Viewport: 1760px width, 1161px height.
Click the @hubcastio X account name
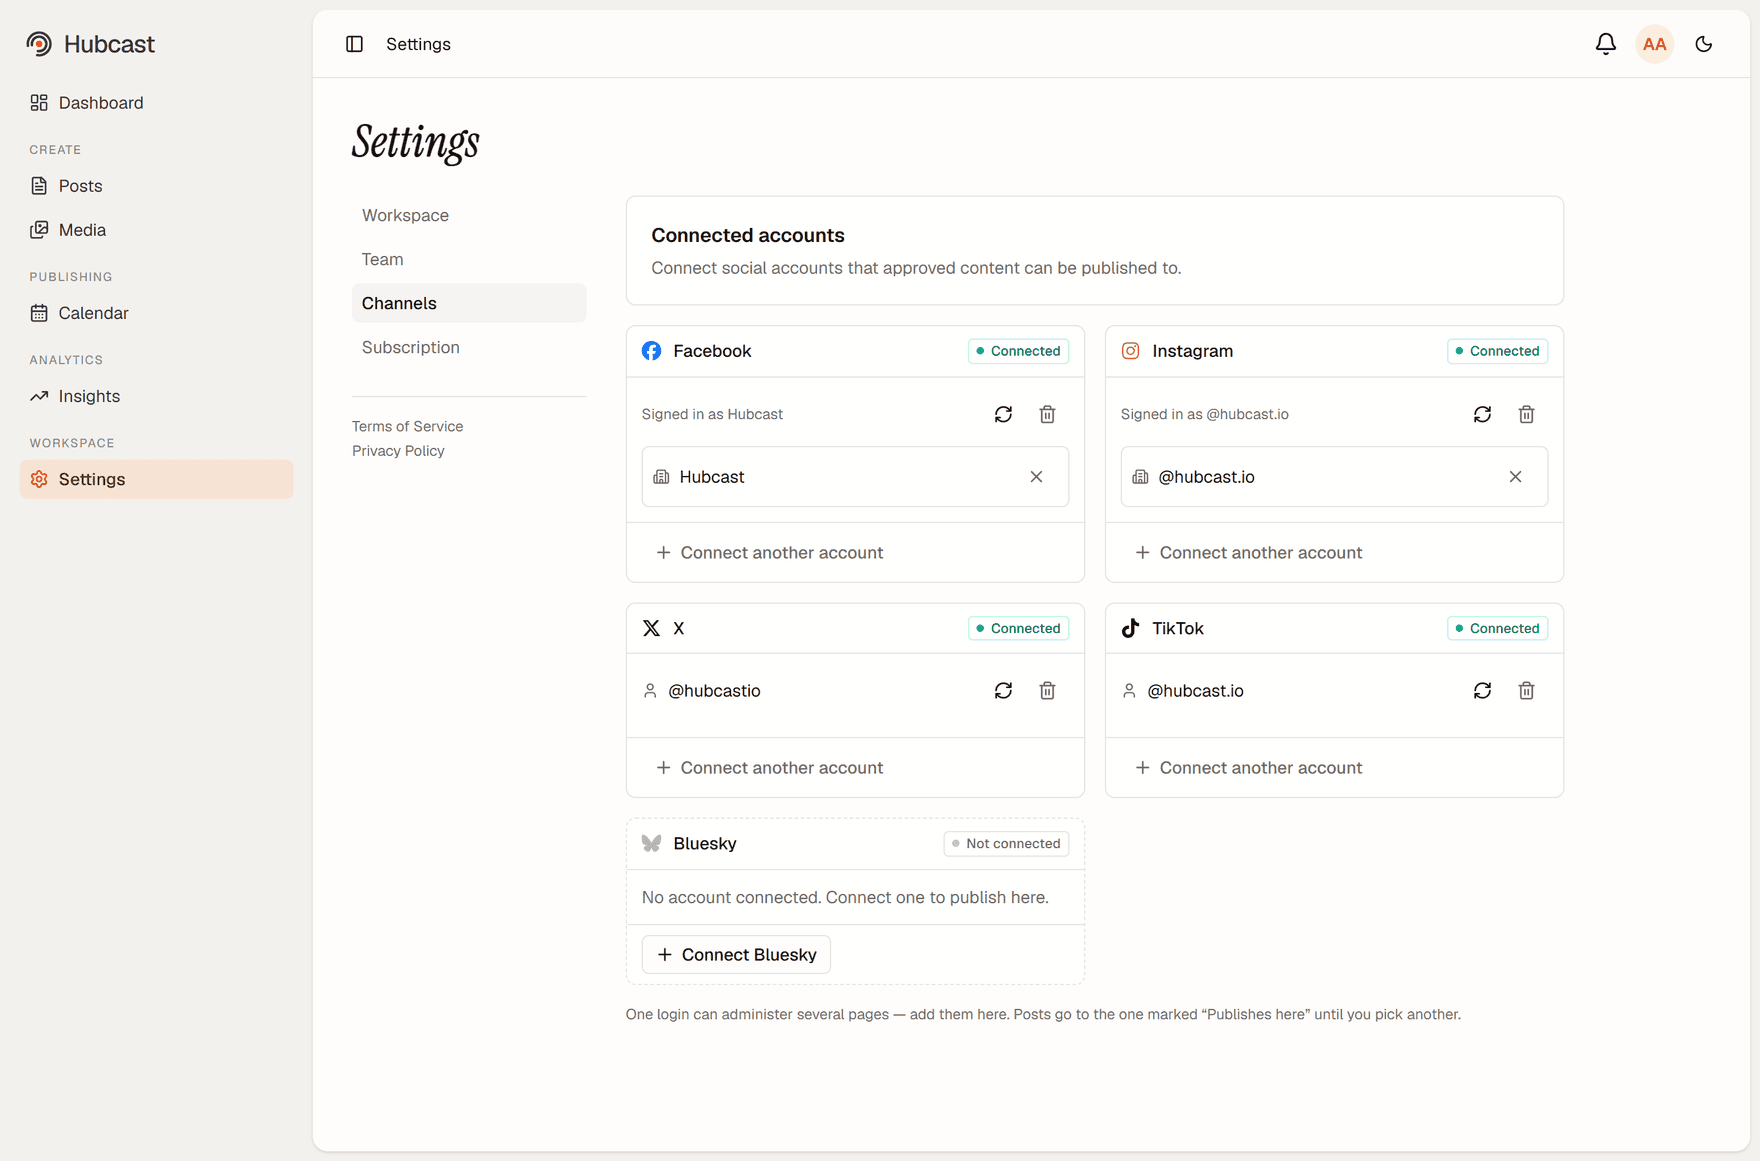[x=714, y=691]
